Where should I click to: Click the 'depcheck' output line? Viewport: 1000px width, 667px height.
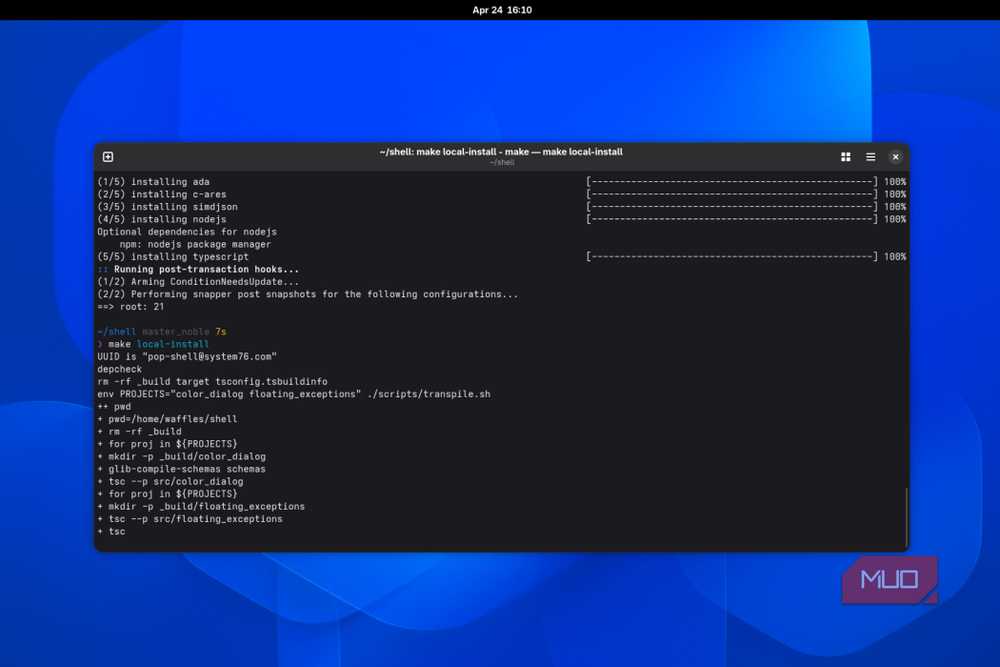click(119, 369)
